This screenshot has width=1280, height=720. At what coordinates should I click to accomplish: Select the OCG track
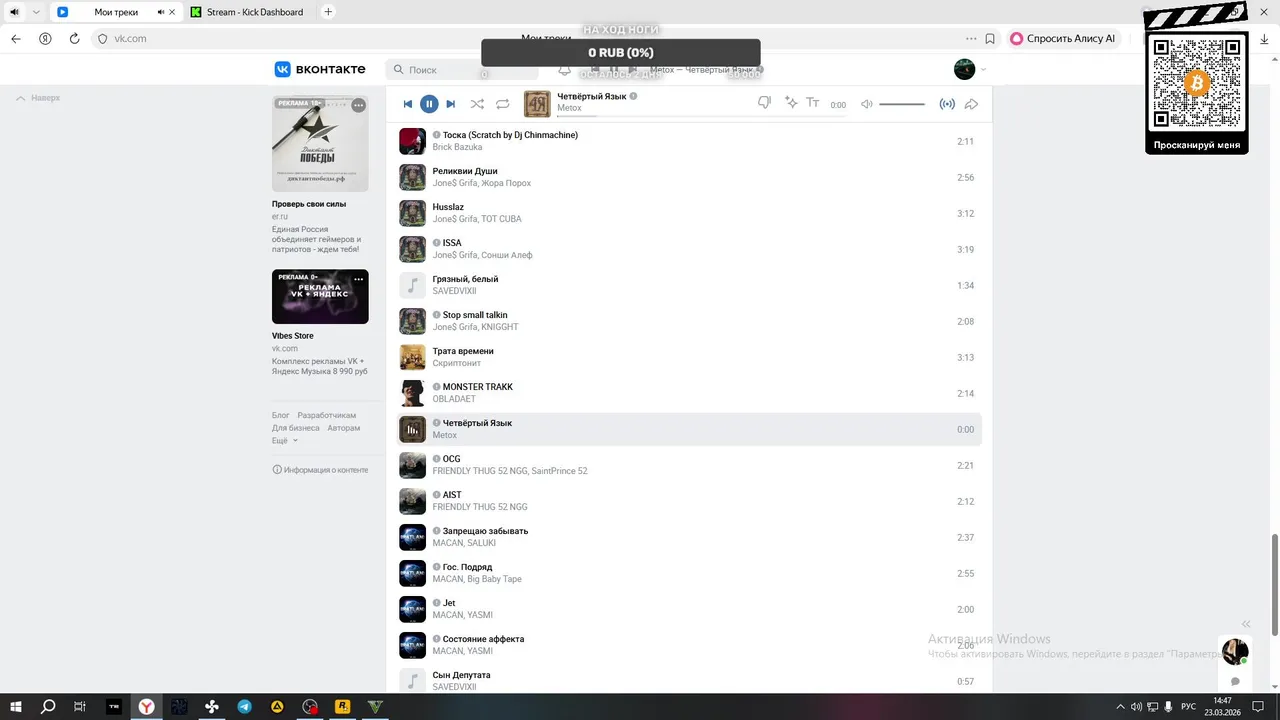(689, 465)
